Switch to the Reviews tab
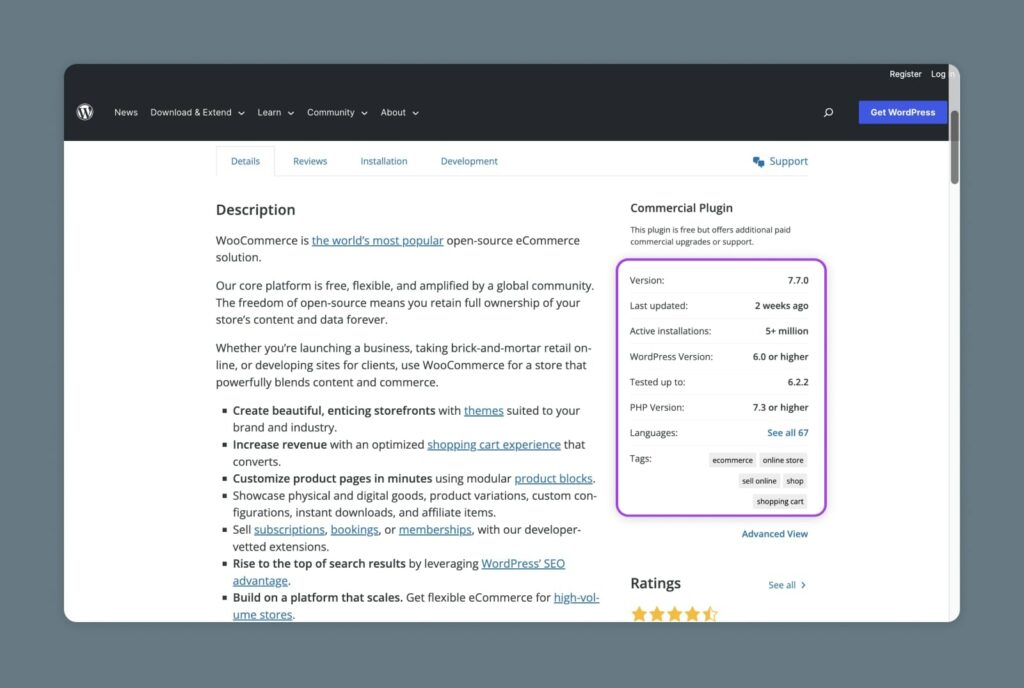Viewport: 1024px width, 688px height. tap(310, 161)
